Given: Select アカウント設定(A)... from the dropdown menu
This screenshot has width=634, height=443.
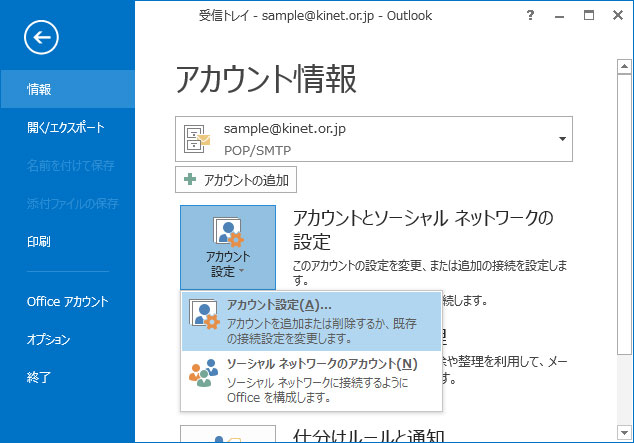Looking at the screenshot, I should (x=311, y=321).
